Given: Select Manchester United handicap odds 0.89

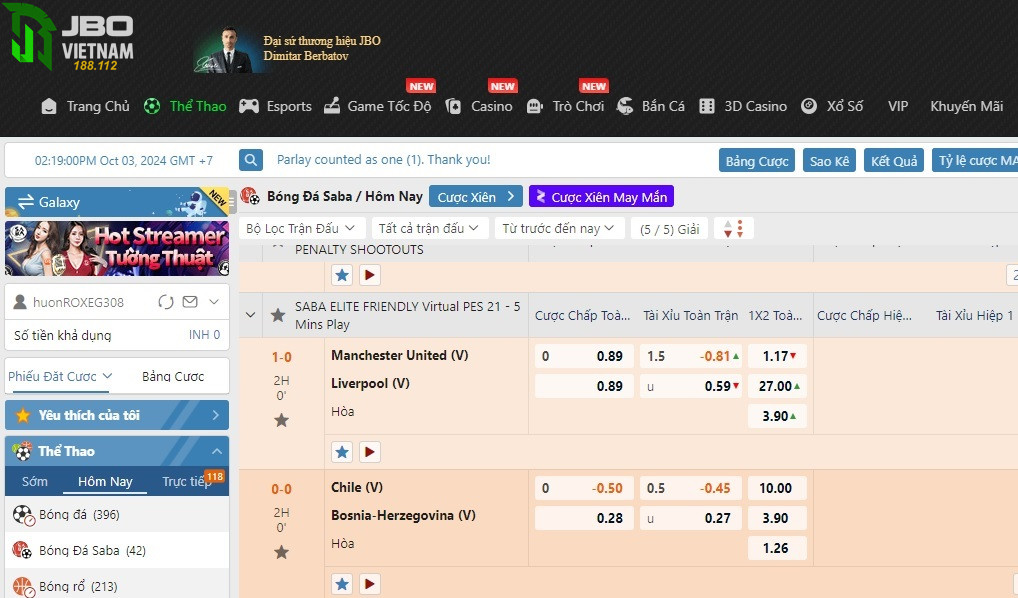Looking at the screenshot, I should [584, 356].
